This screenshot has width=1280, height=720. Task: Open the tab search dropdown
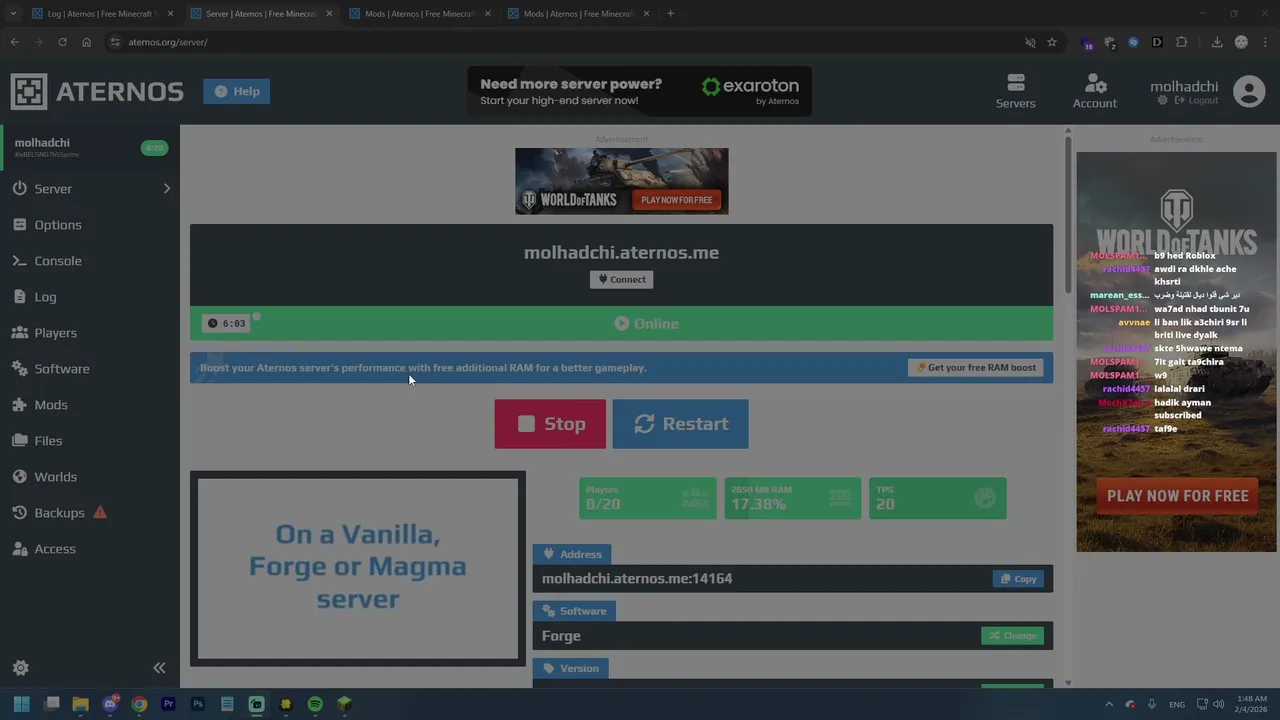tap(12, 14)
